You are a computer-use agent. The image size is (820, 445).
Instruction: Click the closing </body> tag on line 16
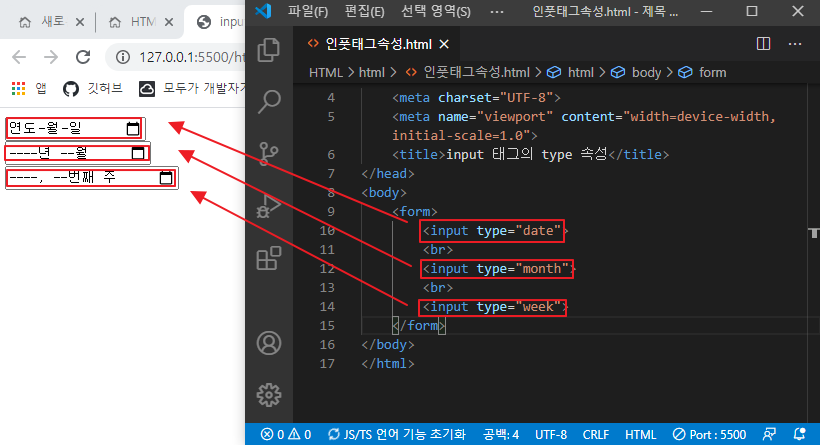(388, 345)
